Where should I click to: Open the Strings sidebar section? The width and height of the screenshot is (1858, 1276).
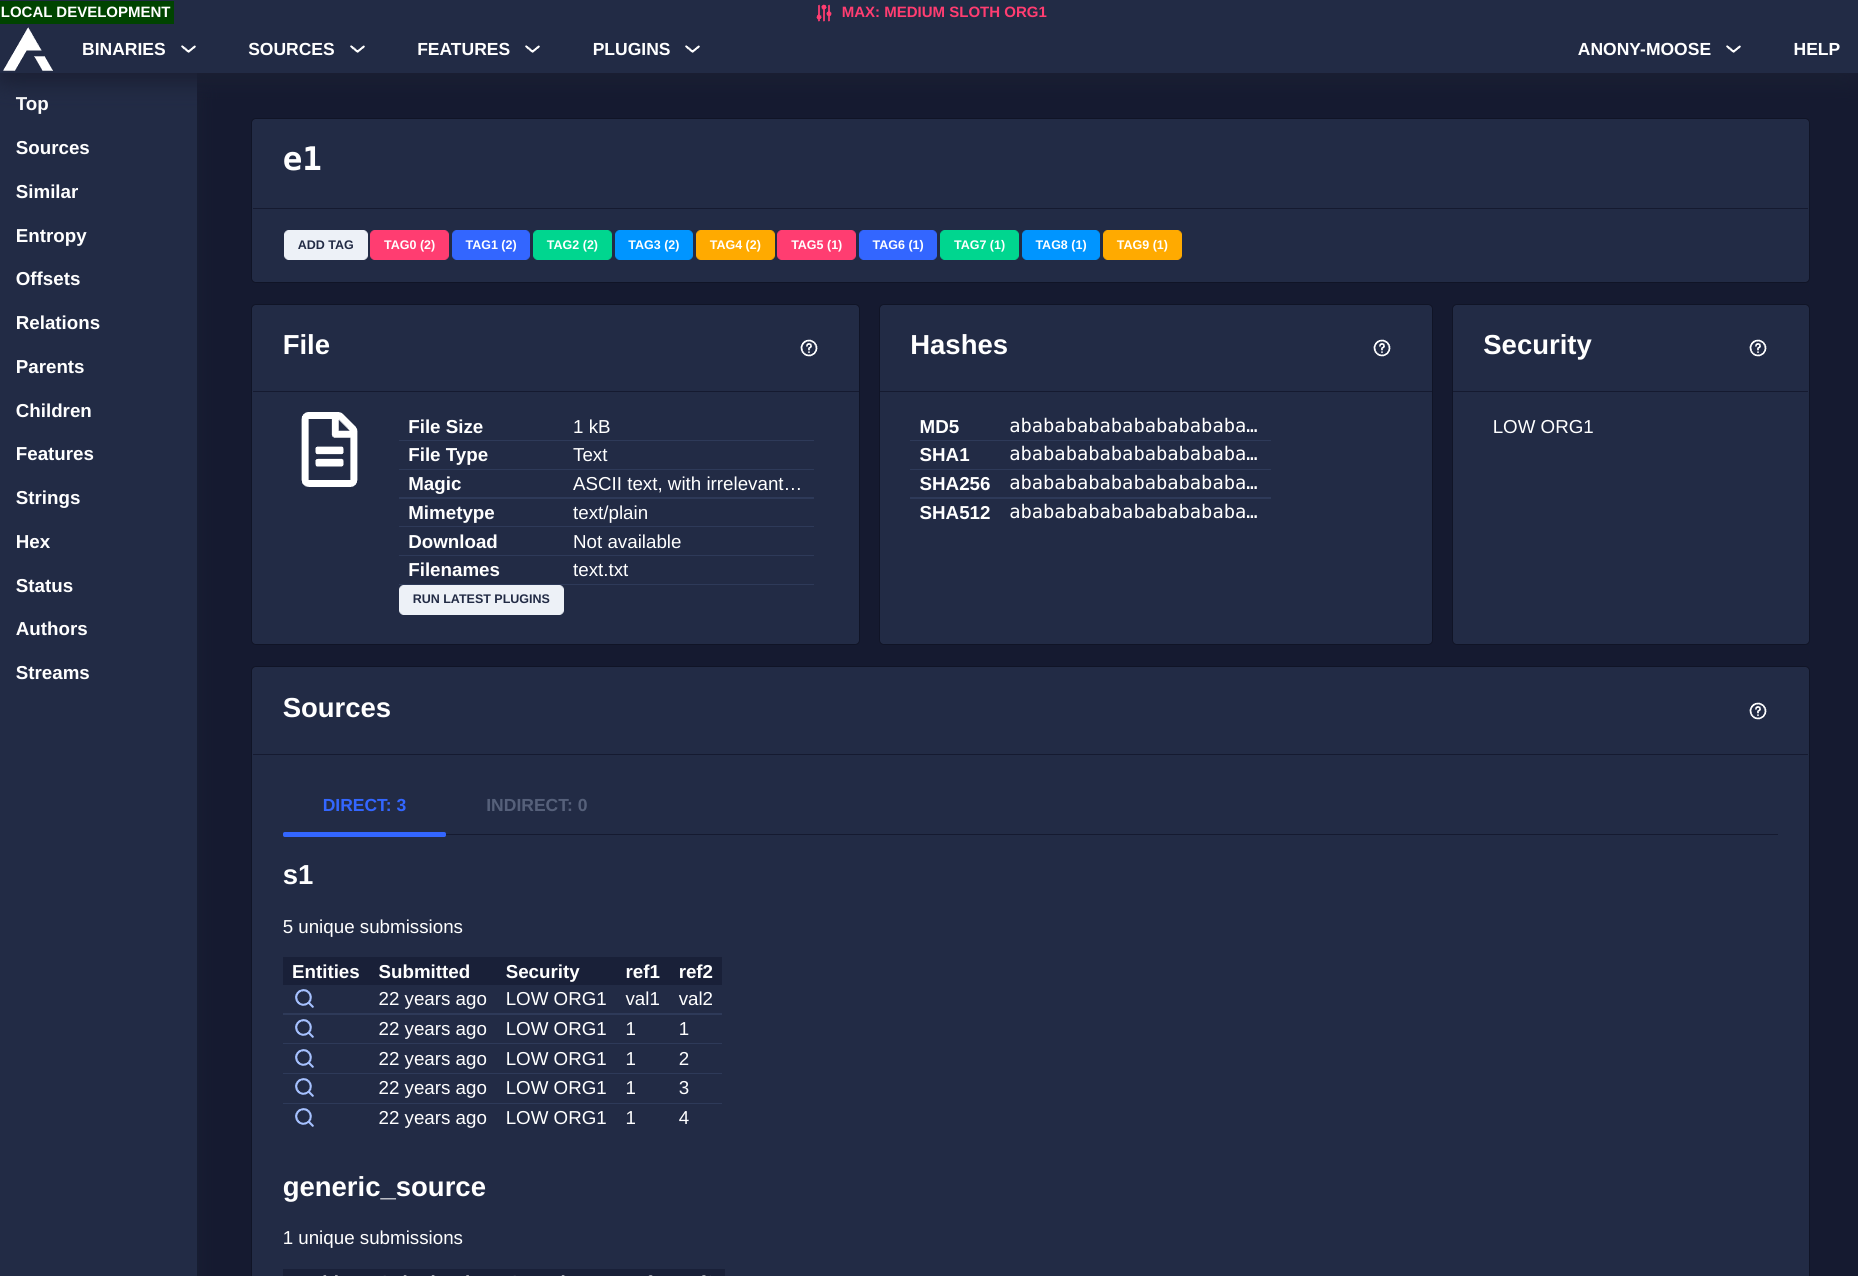[48, 497]
